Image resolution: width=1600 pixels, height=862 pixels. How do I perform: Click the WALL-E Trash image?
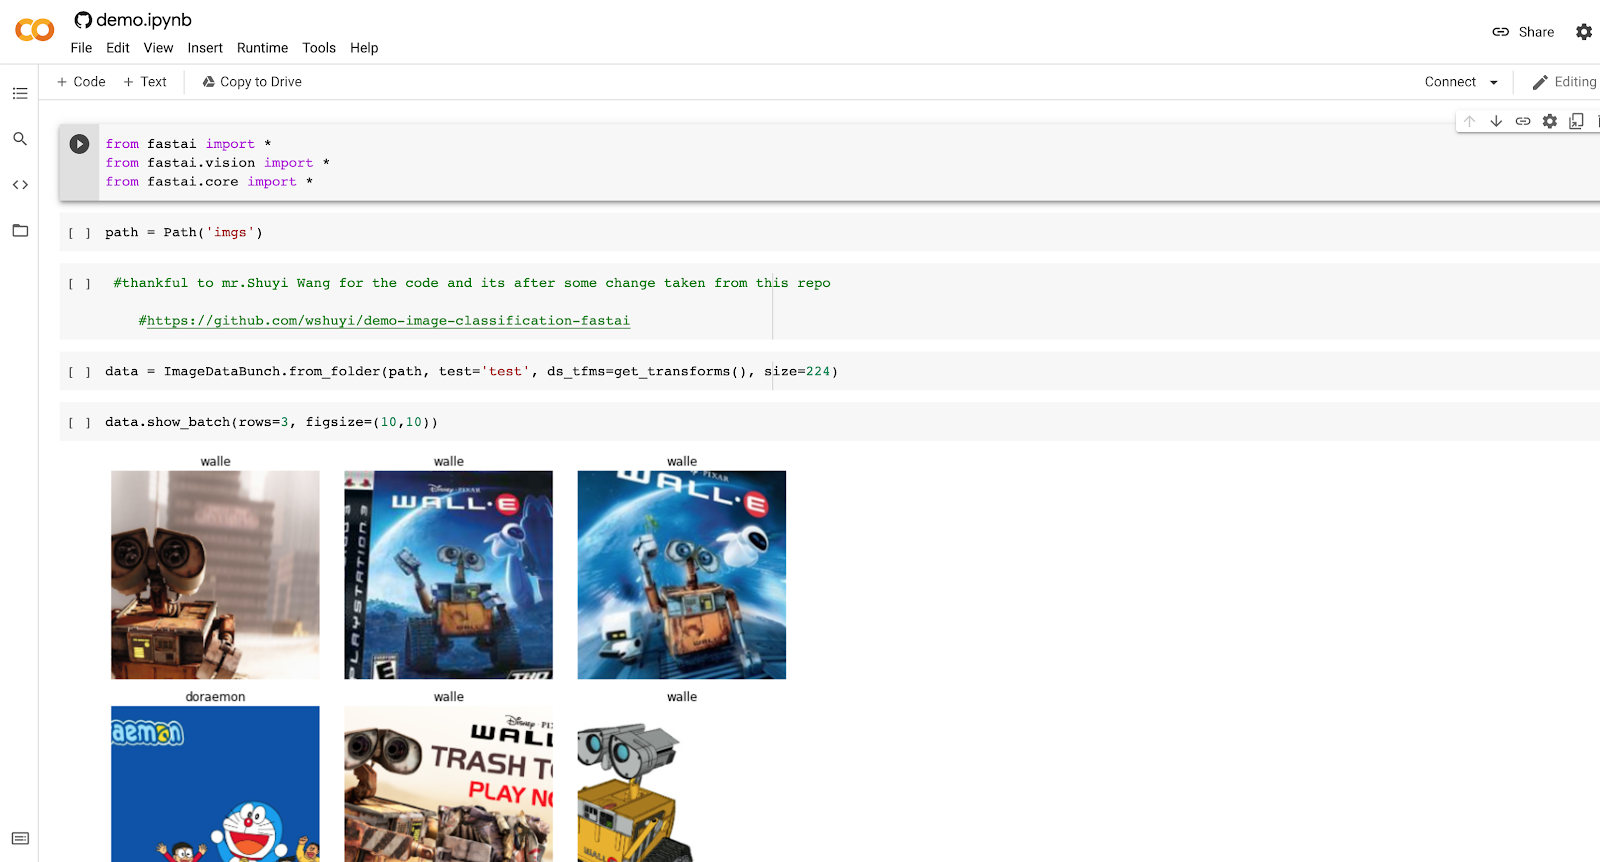[x=448, y=784]
